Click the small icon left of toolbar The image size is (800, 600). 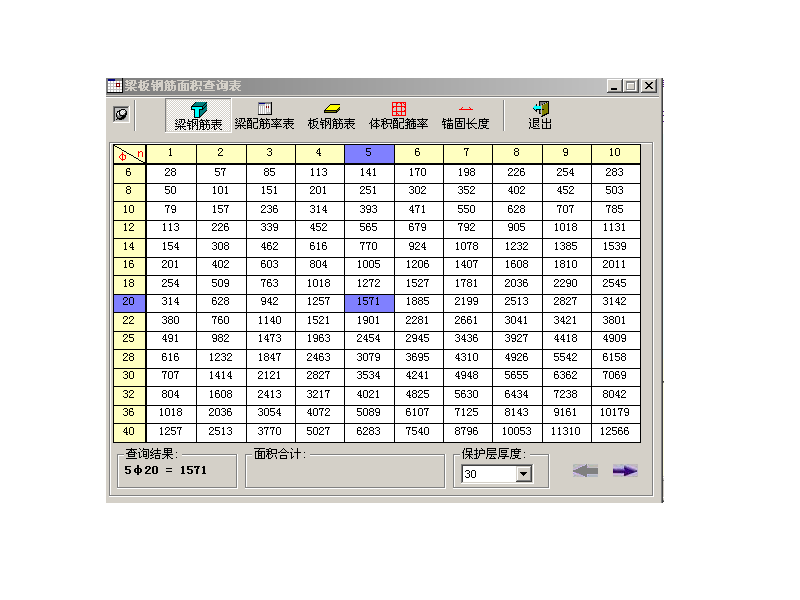pos(121,114)
